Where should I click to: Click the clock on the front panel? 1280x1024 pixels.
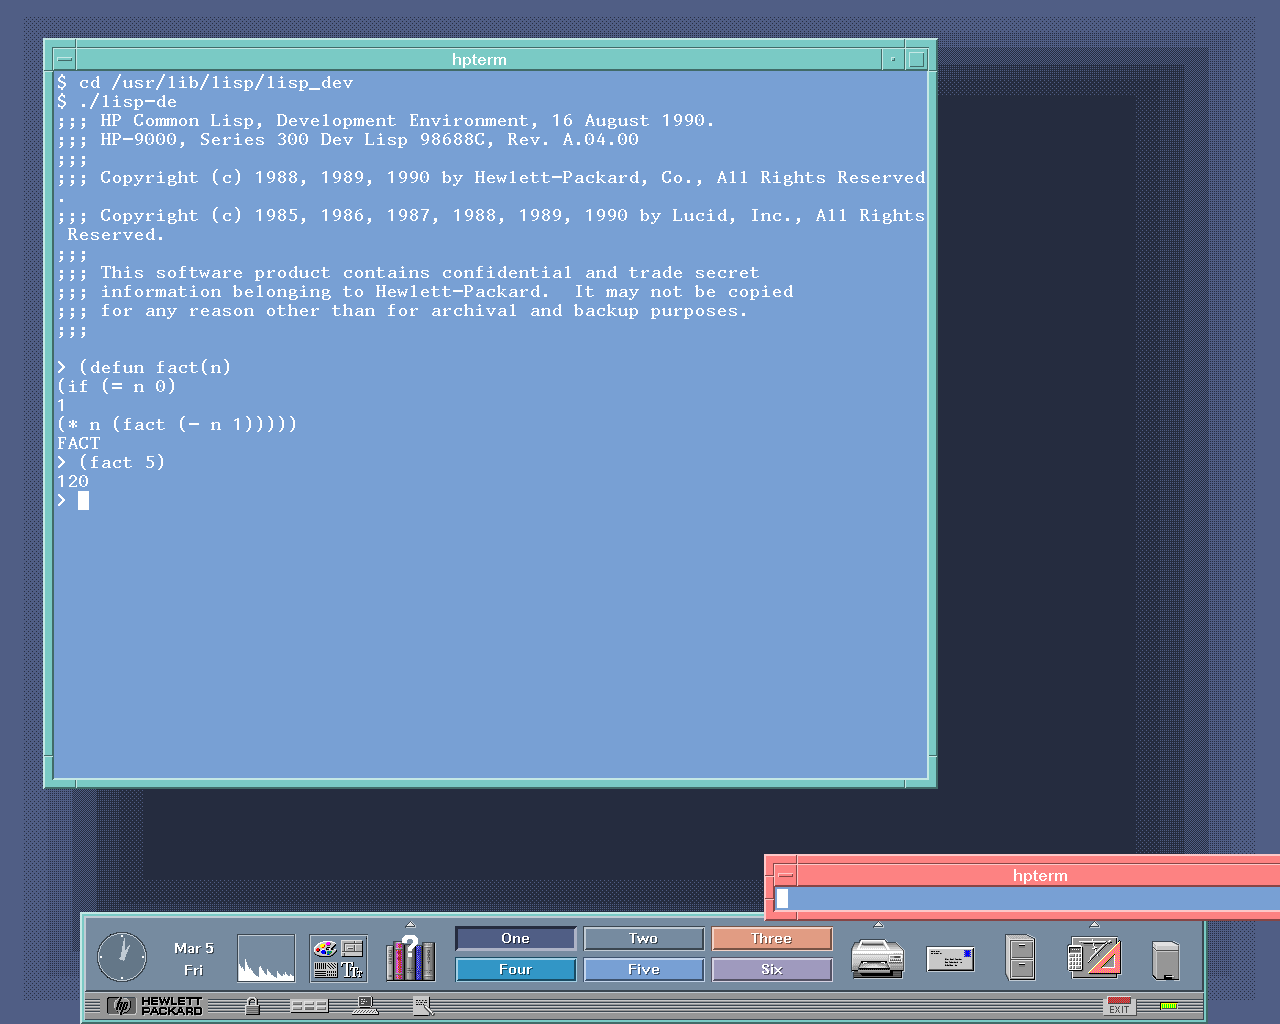(x=122, y=957)
